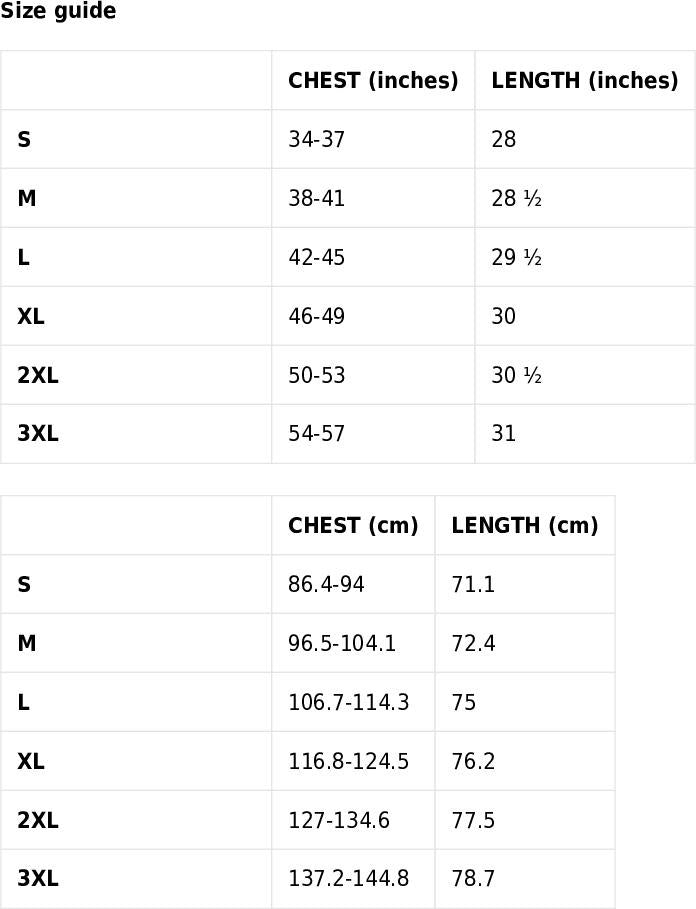Select the LENGTH (inches) column header
The image size is (696, 909).
tap(584, 81)
